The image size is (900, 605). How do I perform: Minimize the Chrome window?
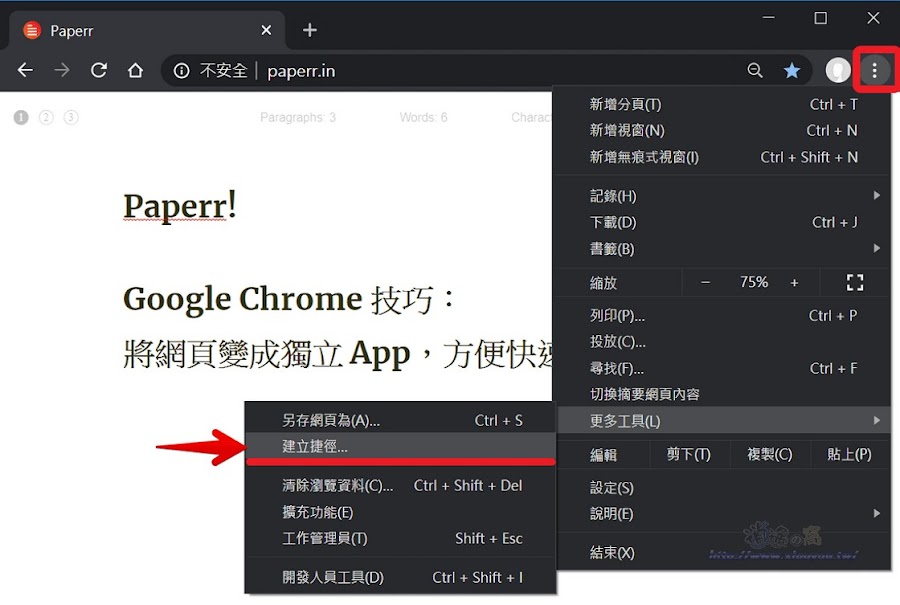(x=769, y=18)
